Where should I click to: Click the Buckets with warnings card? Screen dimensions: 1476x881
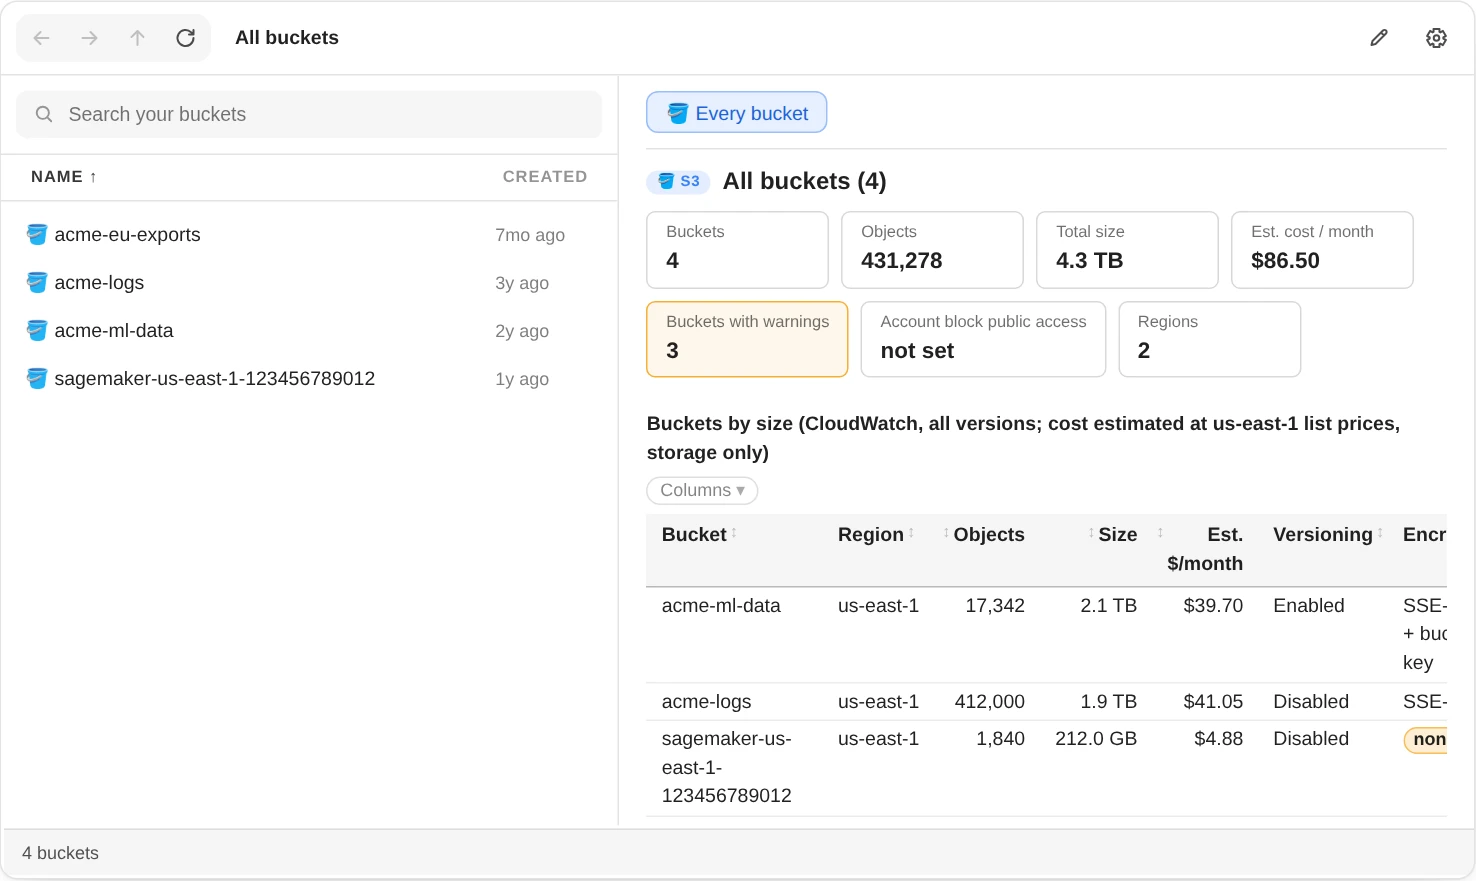pos(747,340)
